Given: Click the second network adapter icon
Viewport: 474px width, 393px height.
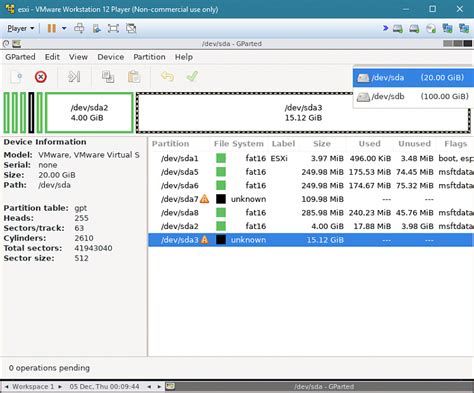Looking at the screenshot, I should pyautogui.click(x=464, y=28).
